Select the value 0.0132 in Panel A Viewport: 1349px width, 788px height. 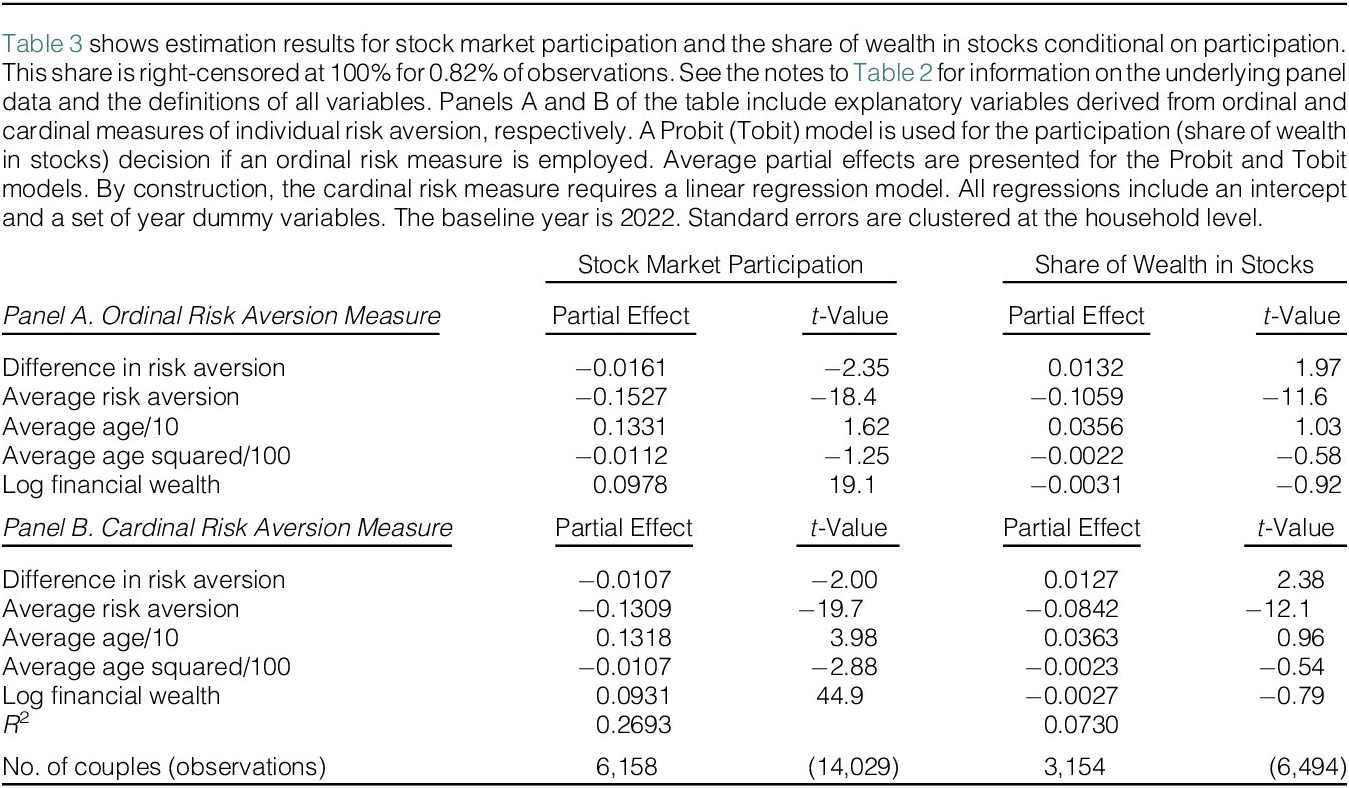(x=1085, y=368)
